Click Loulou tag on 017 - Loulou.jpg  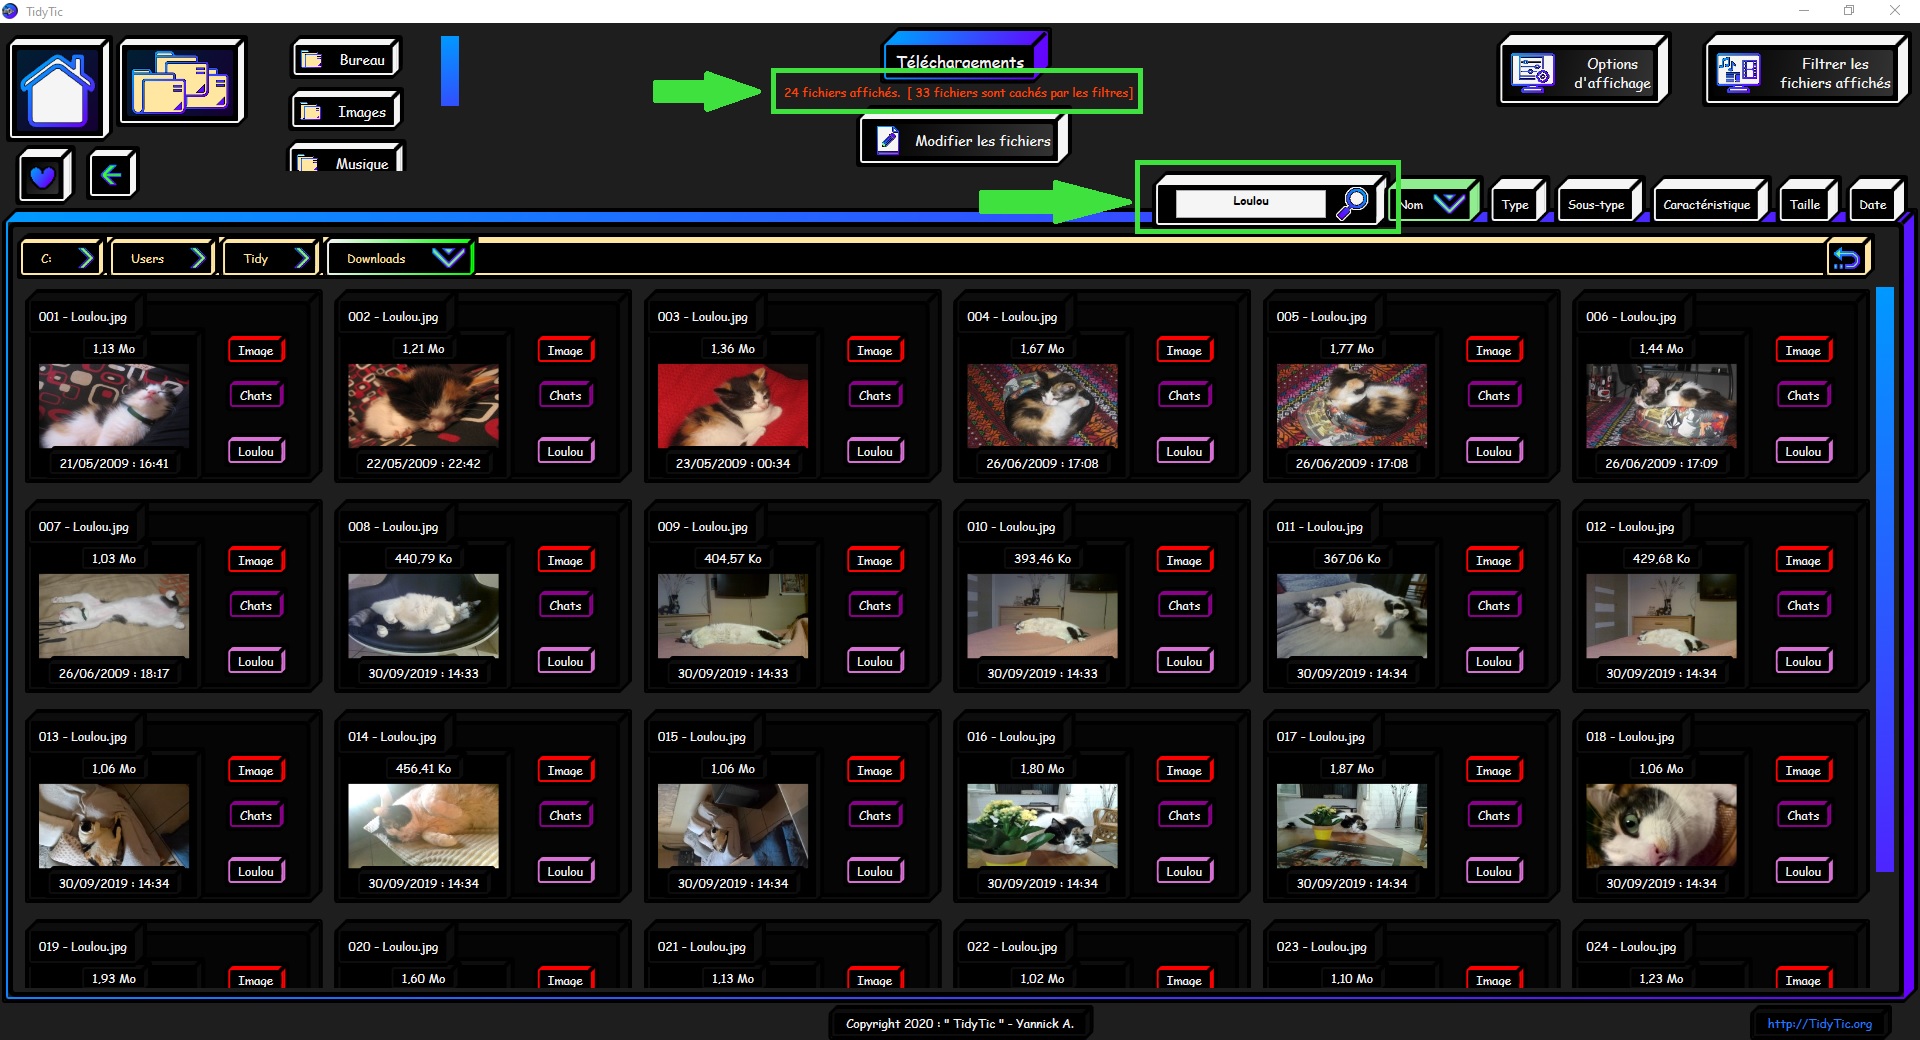(x=1493, y=872)
